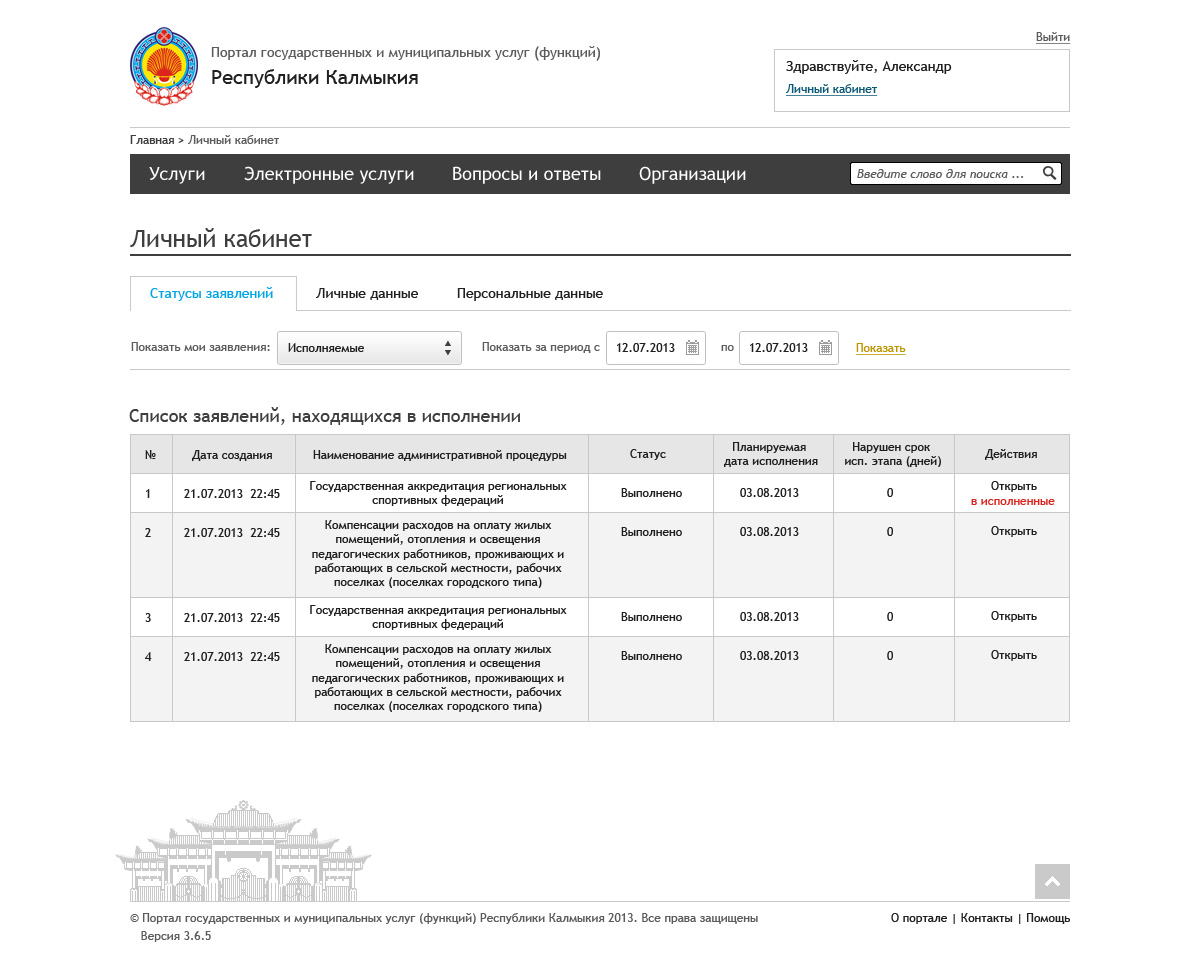Go to 'Вопросы и ответы' section
The image size is (1200, 960).
[x=526, y=174]
